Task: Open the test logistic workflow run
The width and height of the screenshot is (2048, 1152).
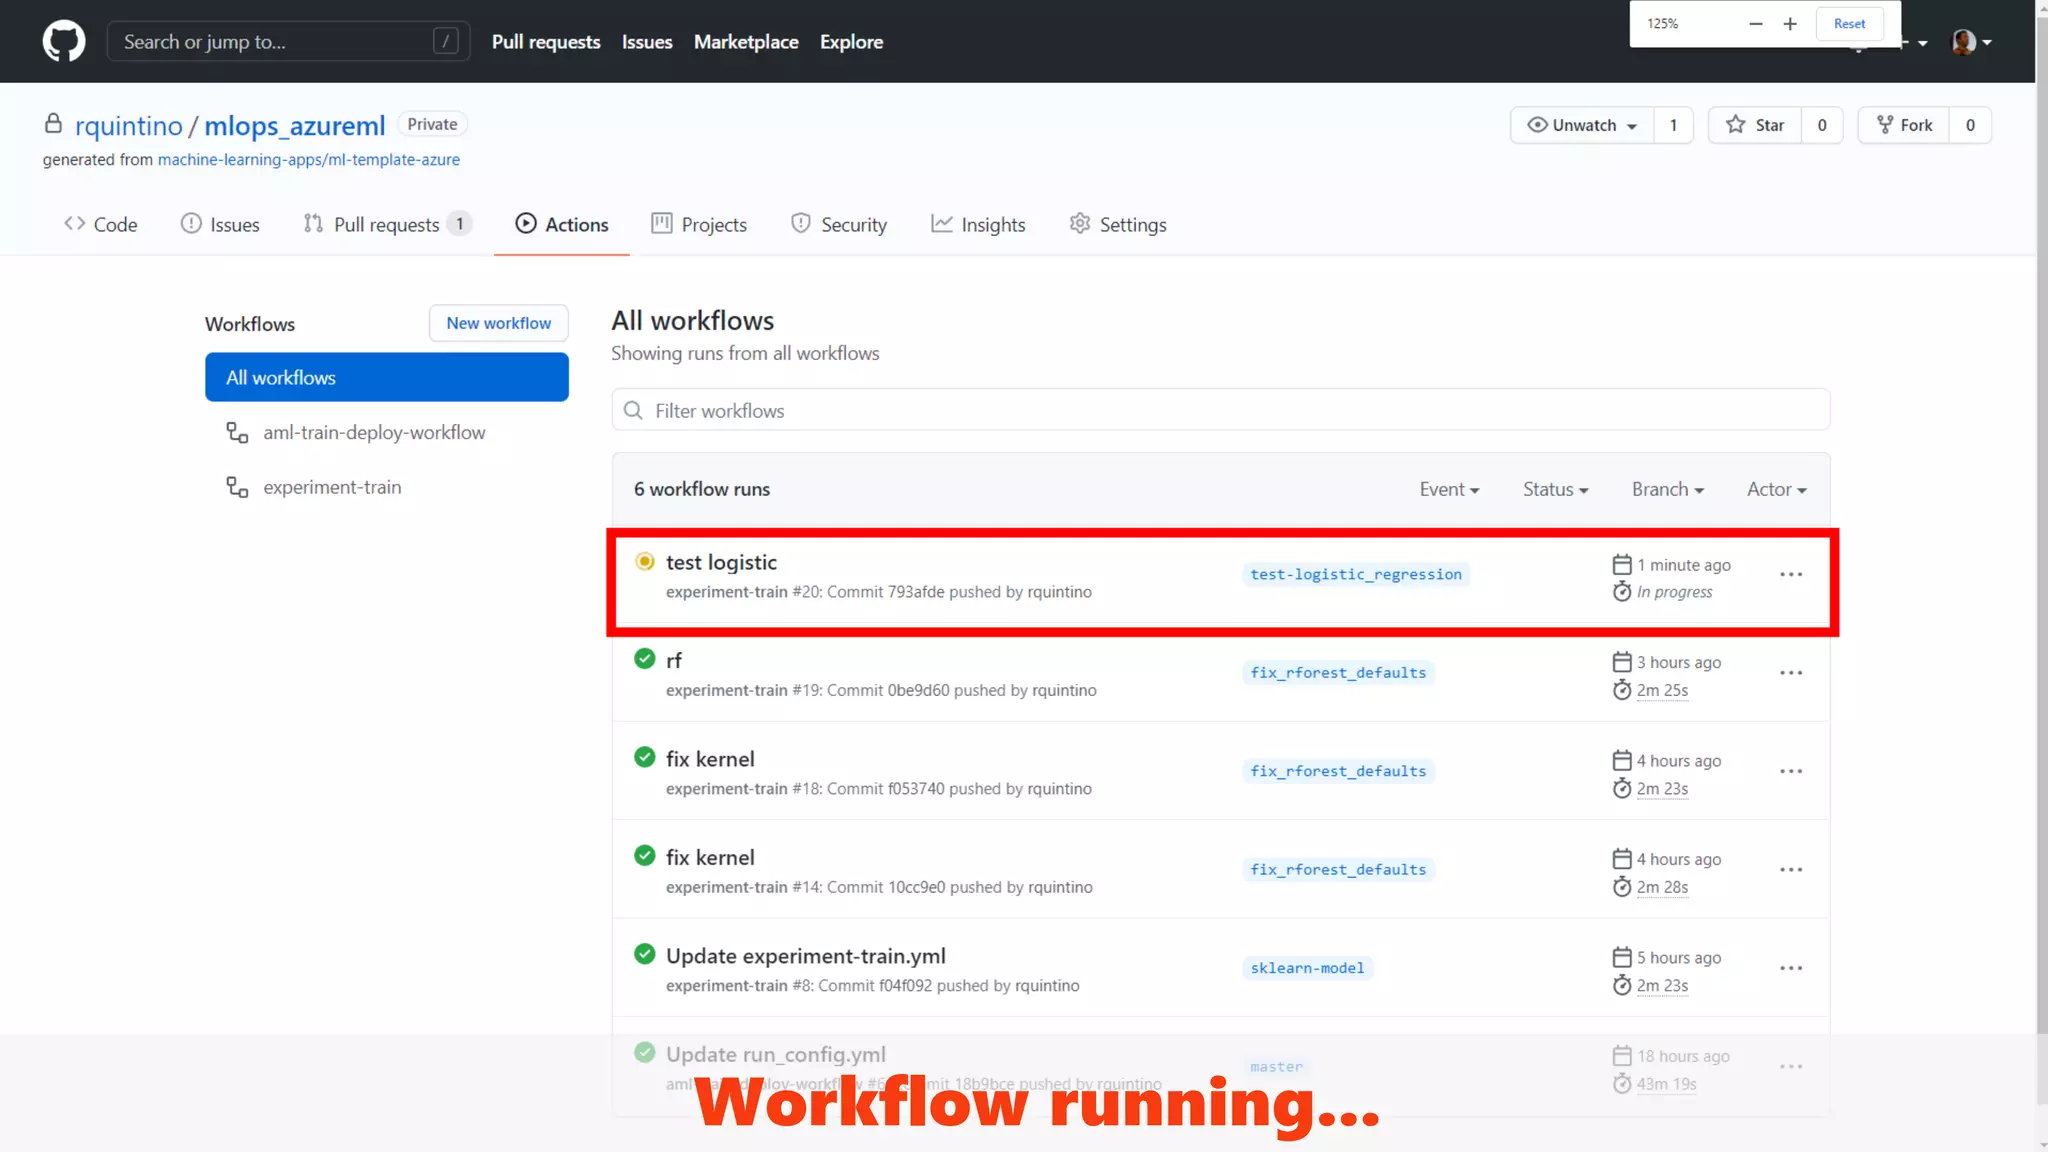Action: 721,563
